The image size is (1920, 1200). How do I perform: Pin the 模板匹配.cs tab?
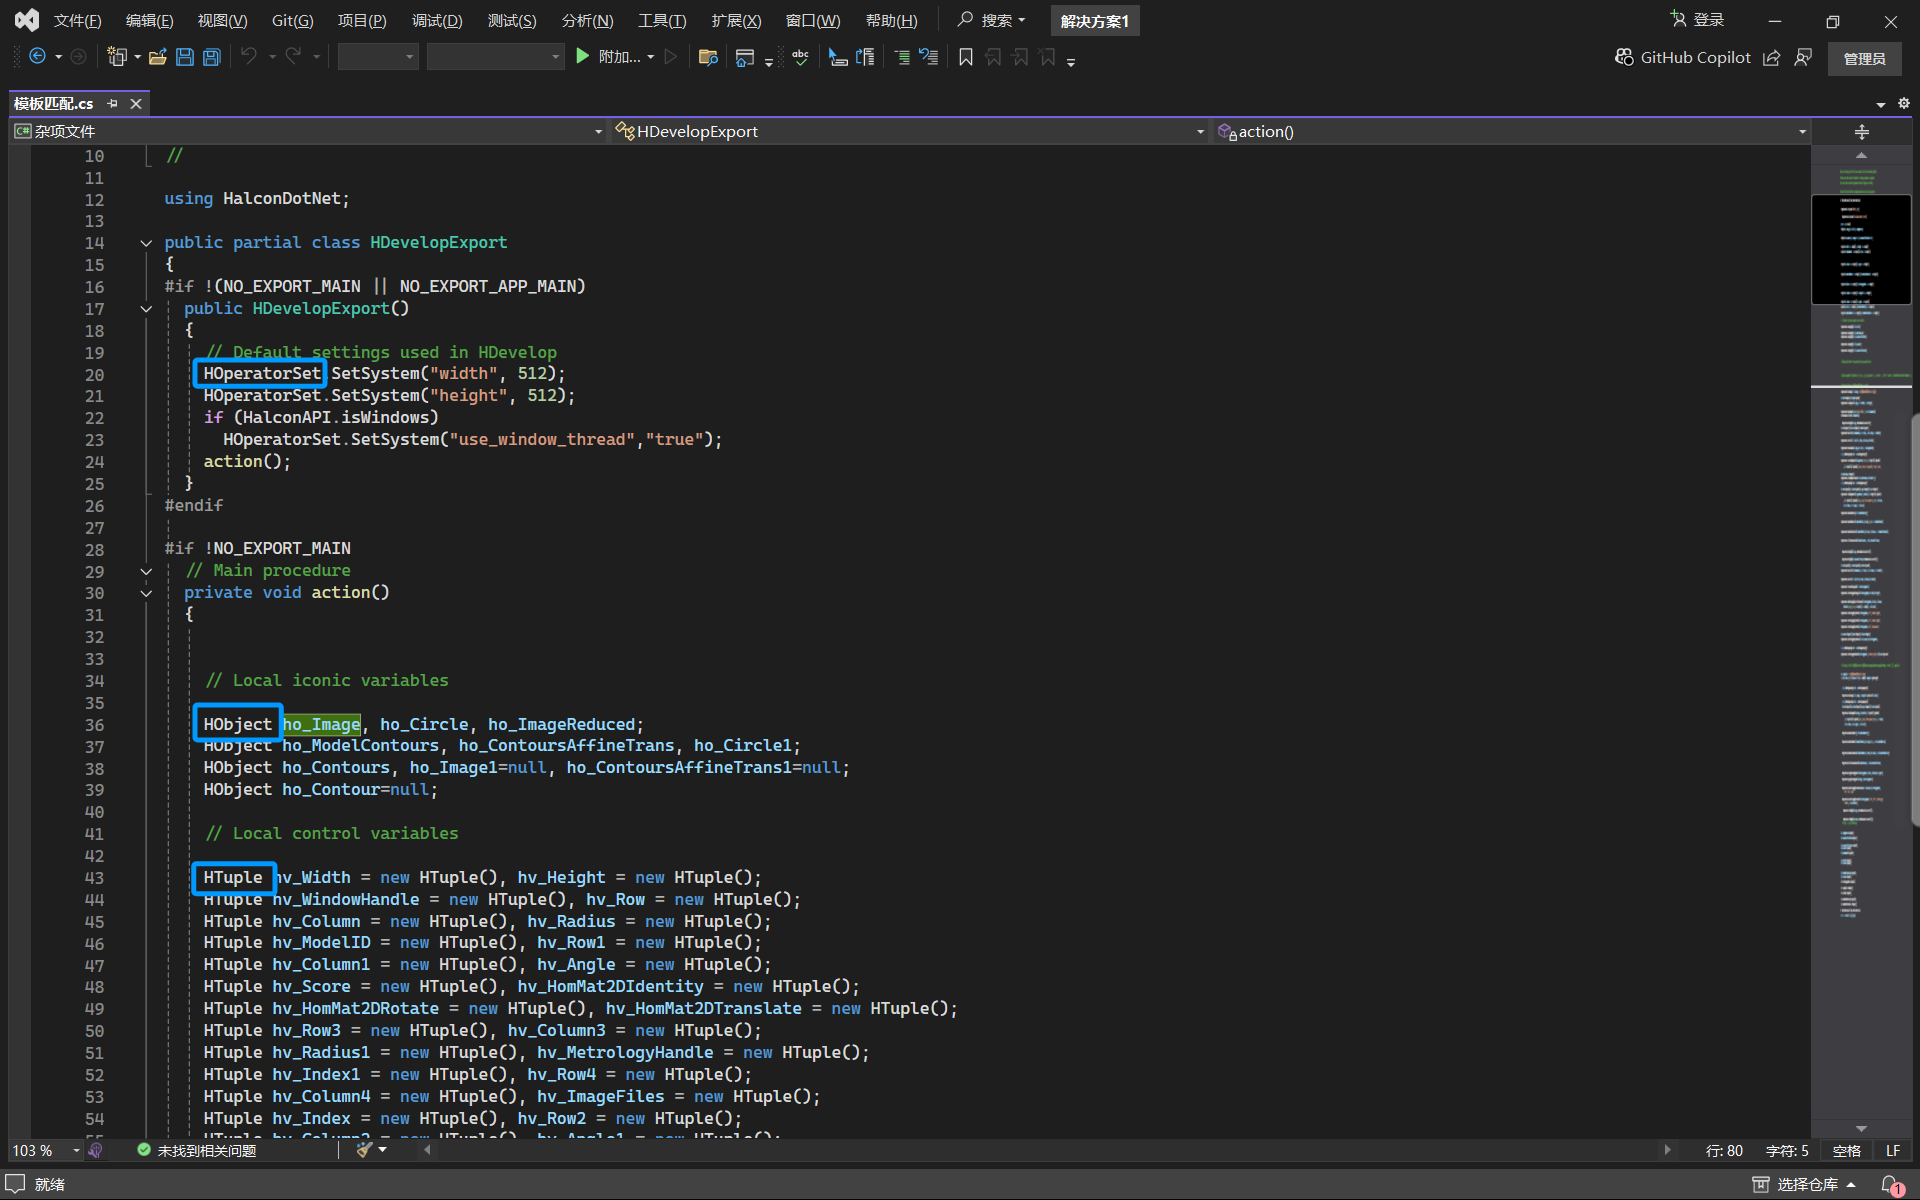(113, 103)
